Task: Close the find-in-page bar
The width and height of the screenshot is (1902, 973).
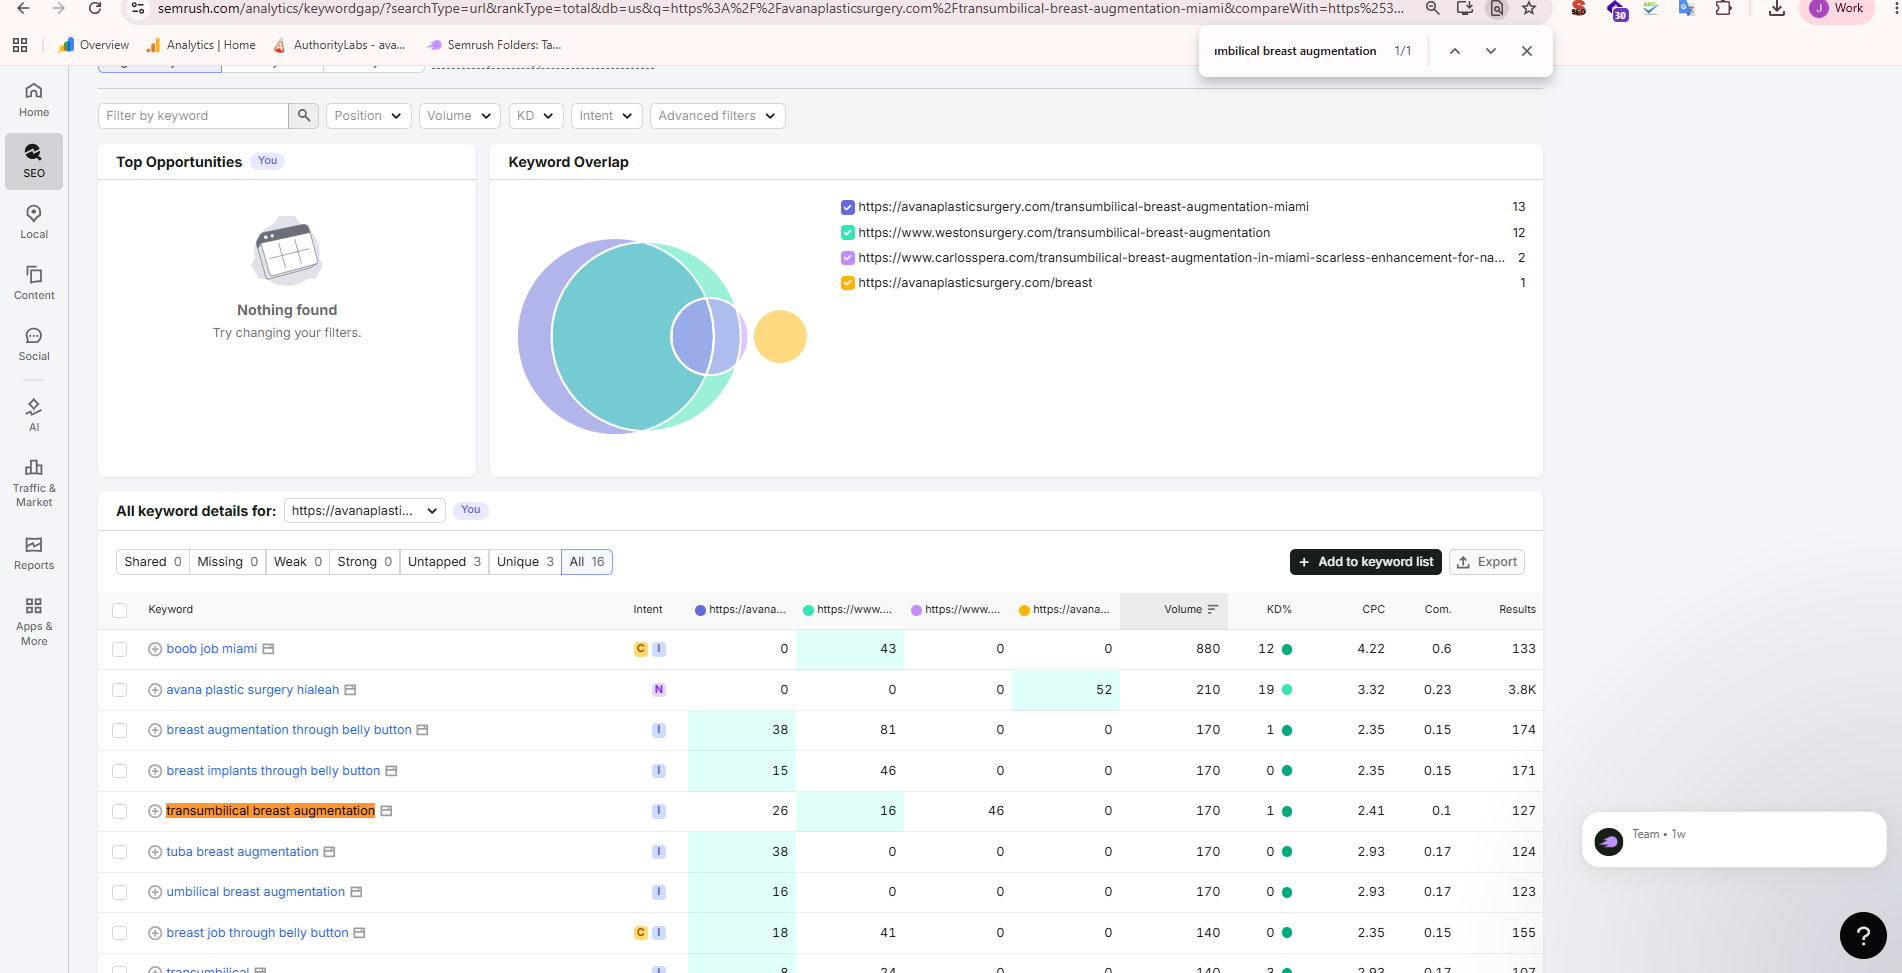Action: click(1527, 51)
